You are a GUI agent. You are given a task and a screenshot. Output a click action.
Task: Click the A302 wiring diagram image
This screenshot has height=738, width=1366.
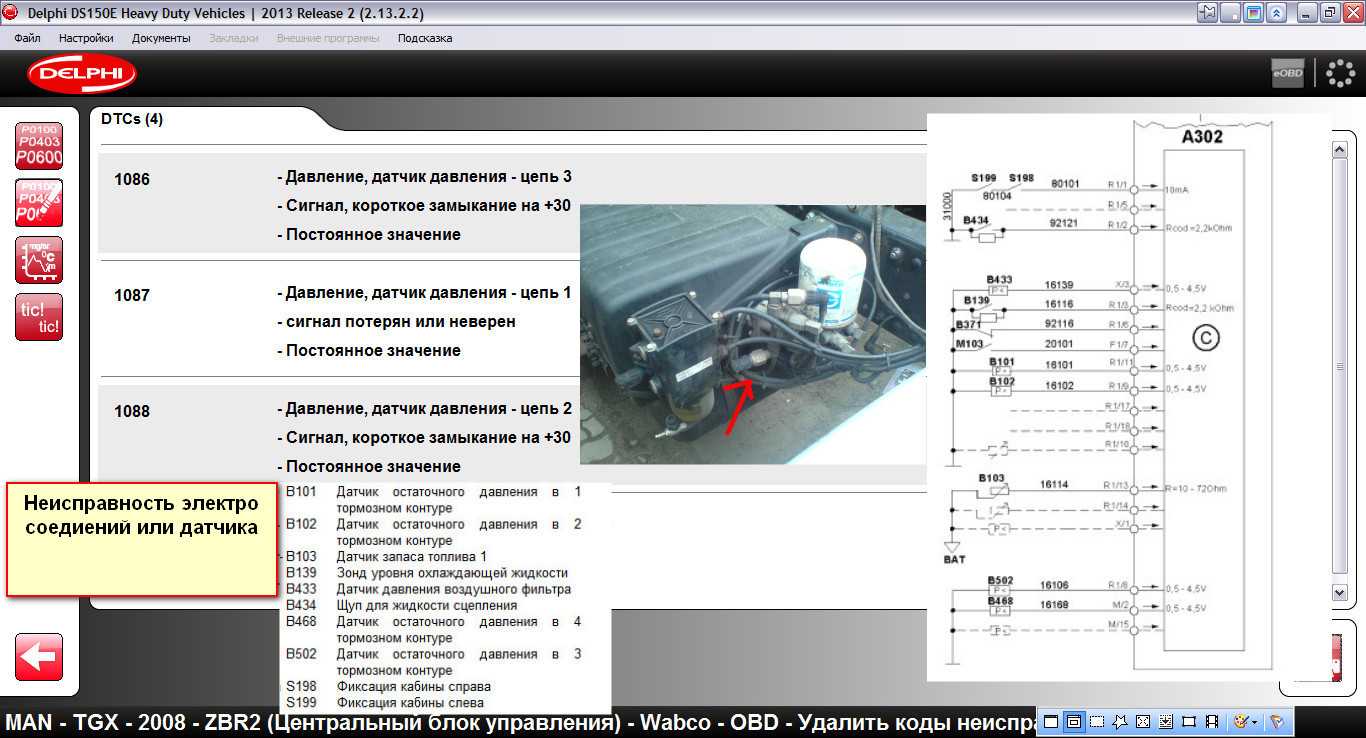1128,397
